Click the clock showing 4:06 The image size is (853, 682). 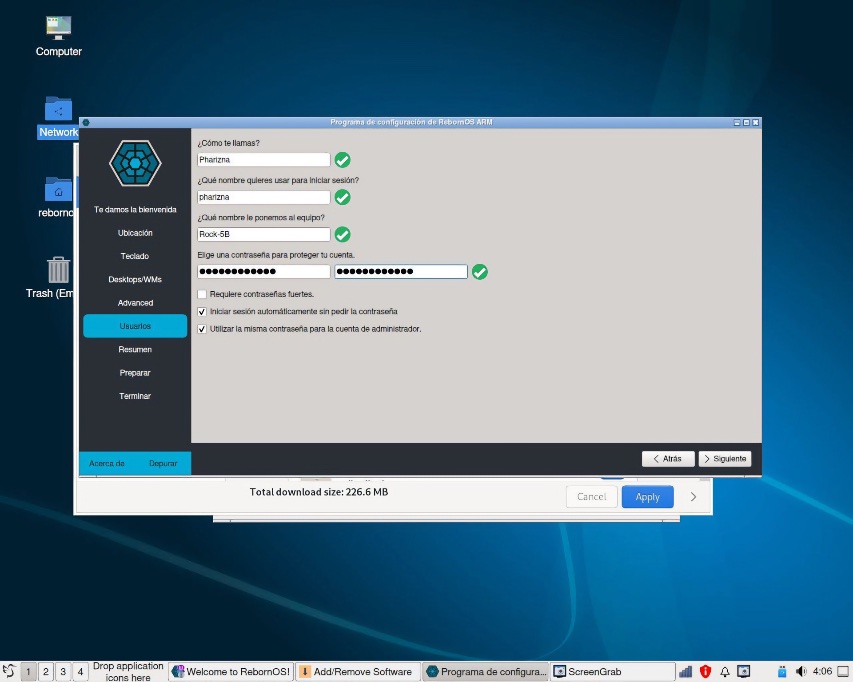tap(822, 671)
